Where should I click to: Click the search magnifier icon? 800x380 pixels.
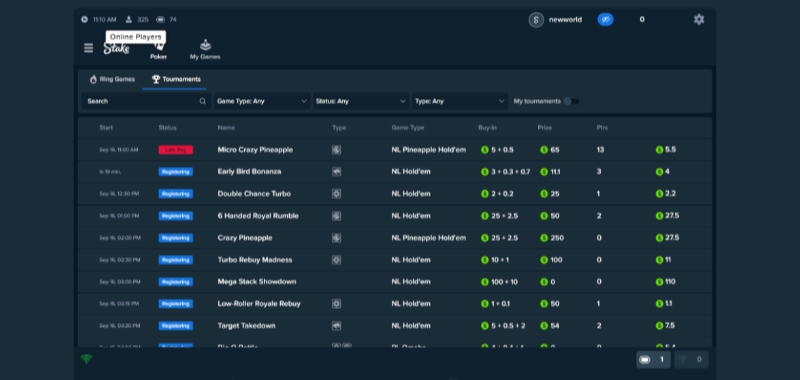[x=203, y=101]
